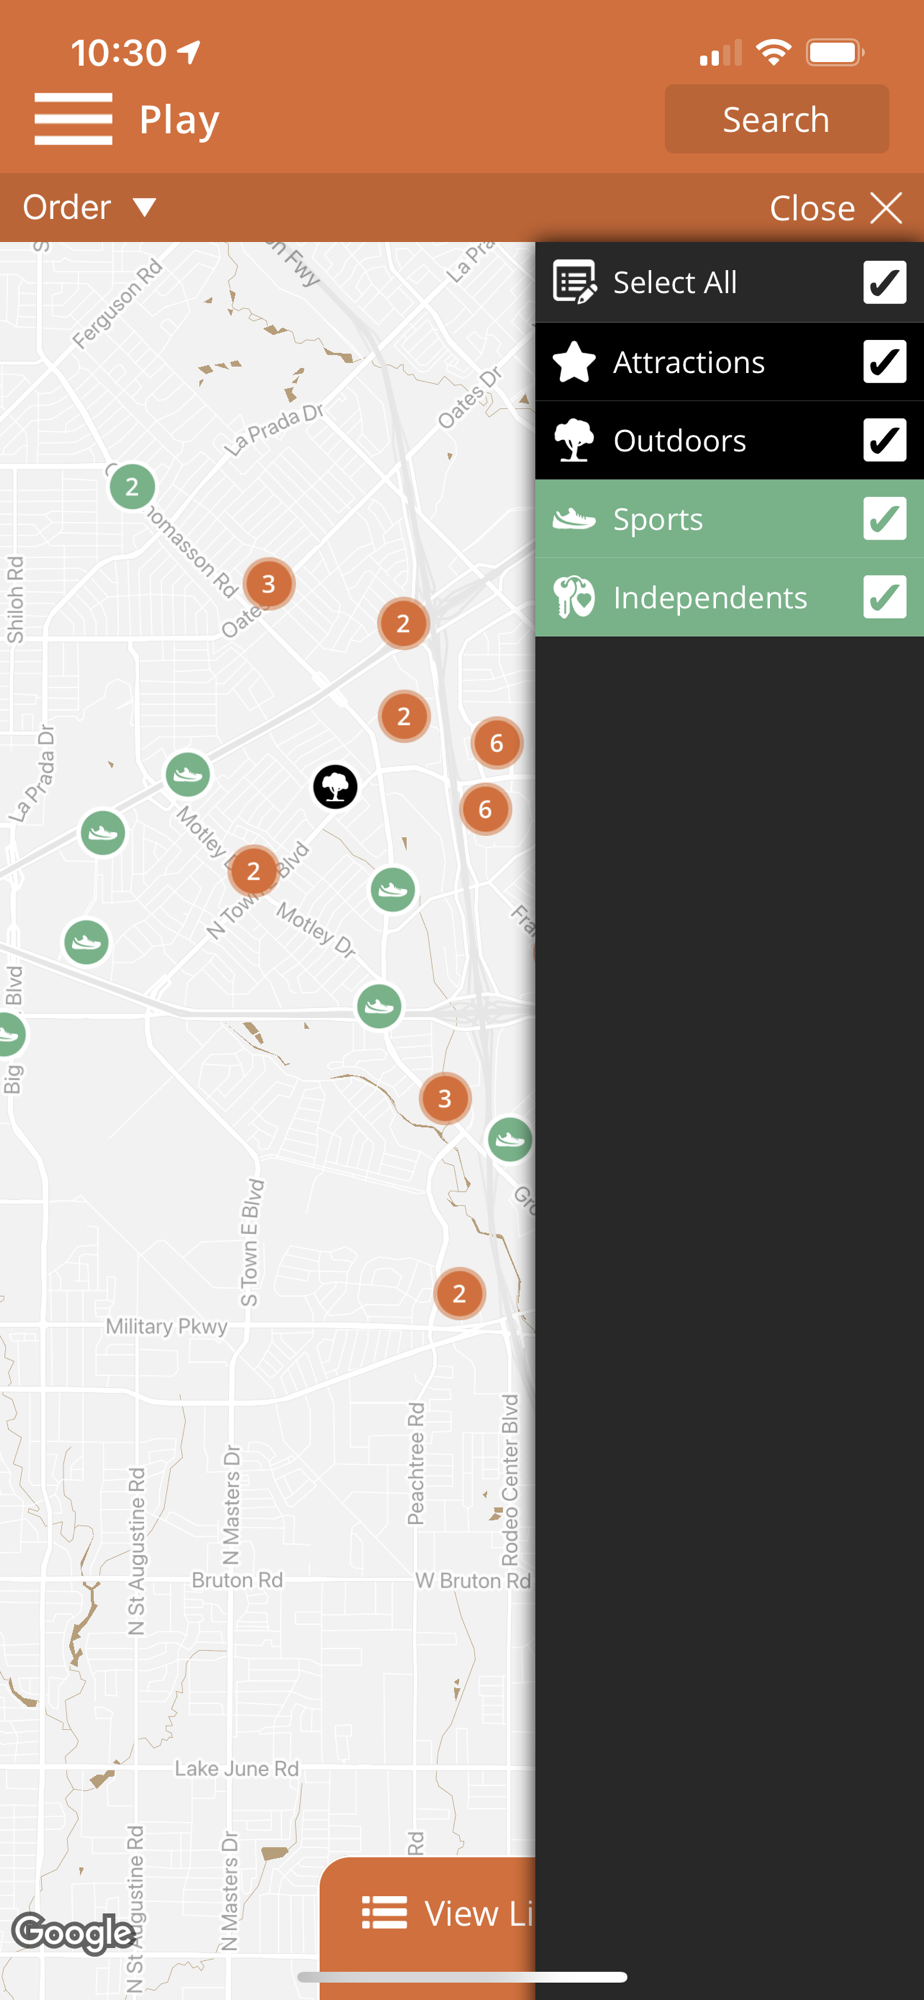Click the Independents keys icon
This screenshot has width=924, height=2000.
coord(575,597)
